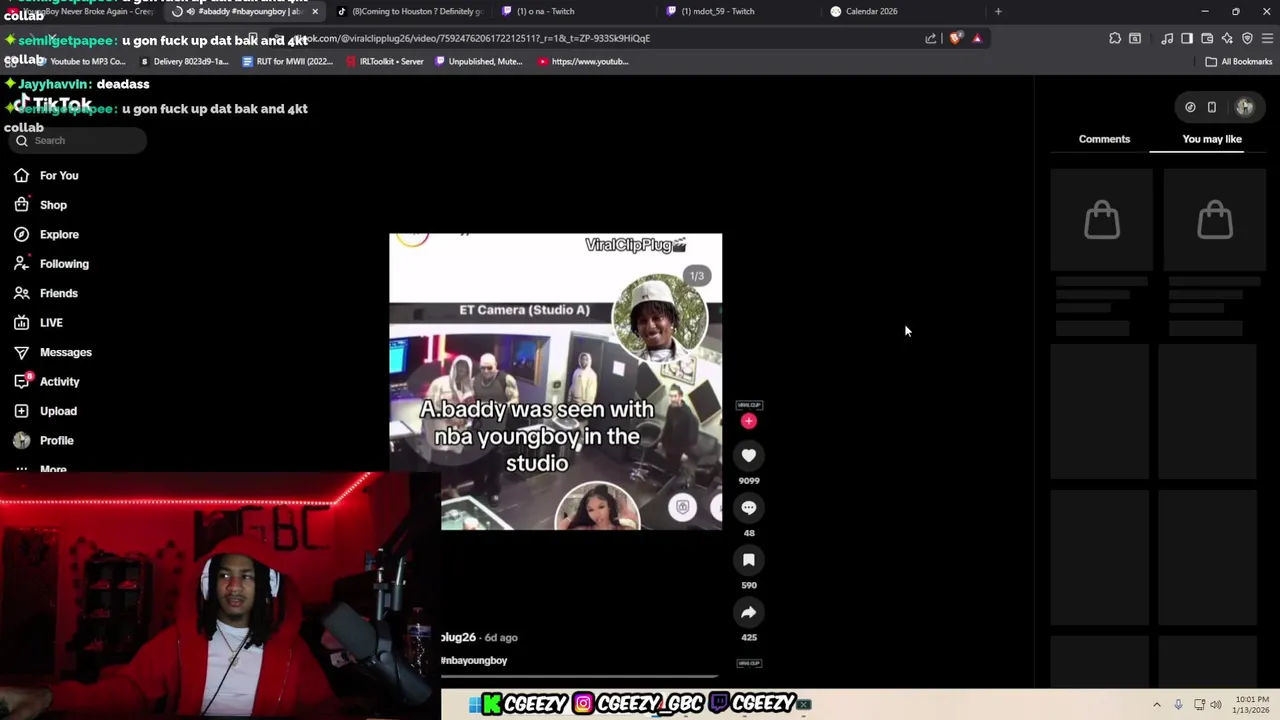Click the music note media control icon
1280x720 pixels.
tap(1167, 38)
